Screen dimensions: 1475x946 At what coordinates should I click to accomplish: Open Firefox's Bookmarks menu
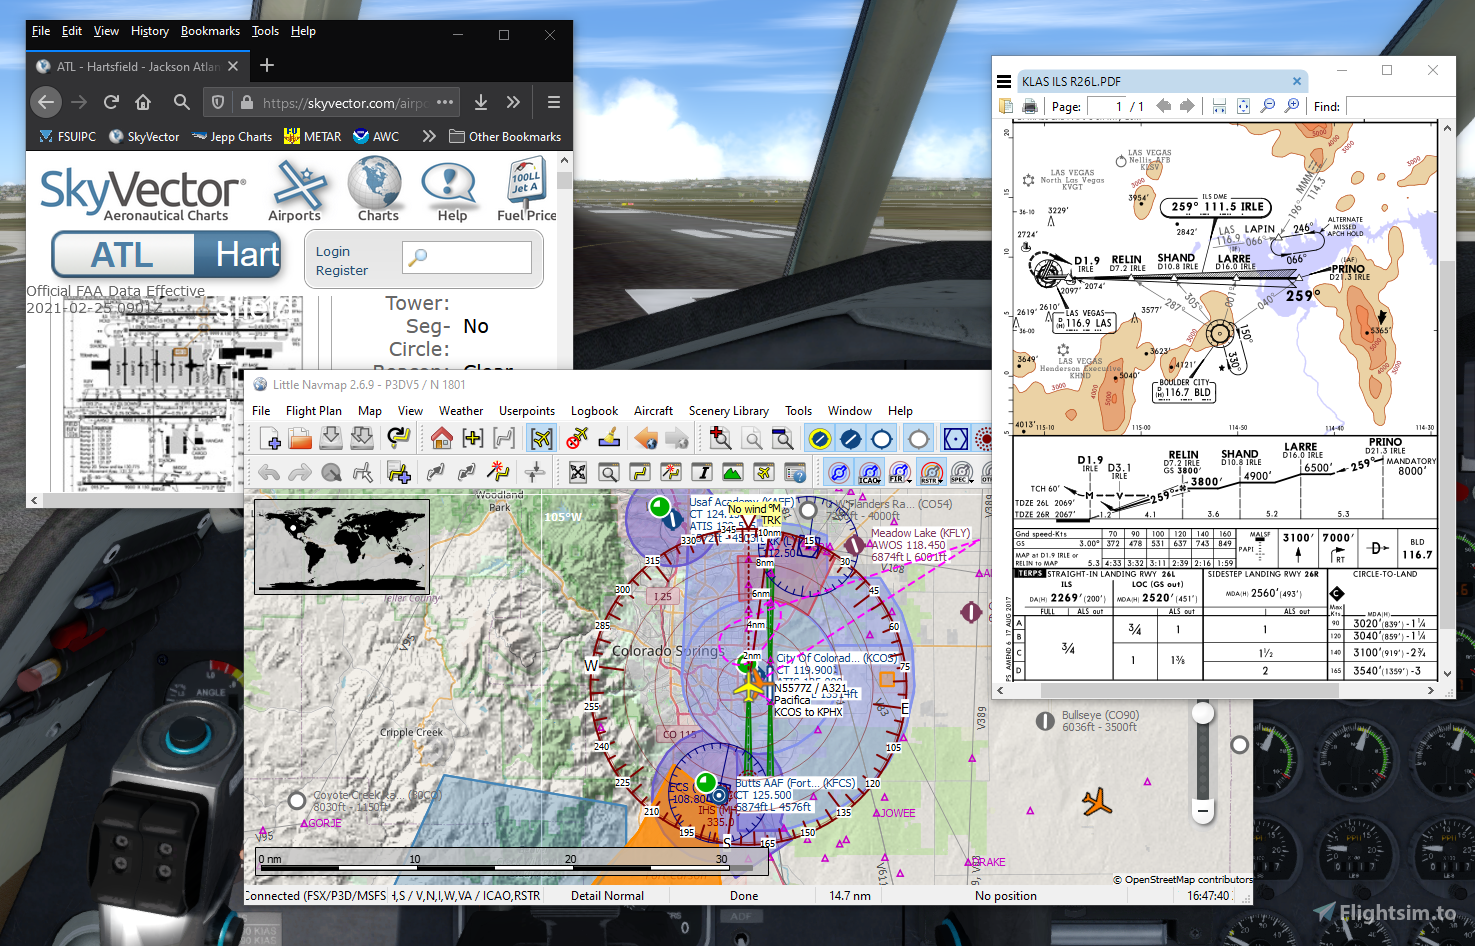coord(210,31)
